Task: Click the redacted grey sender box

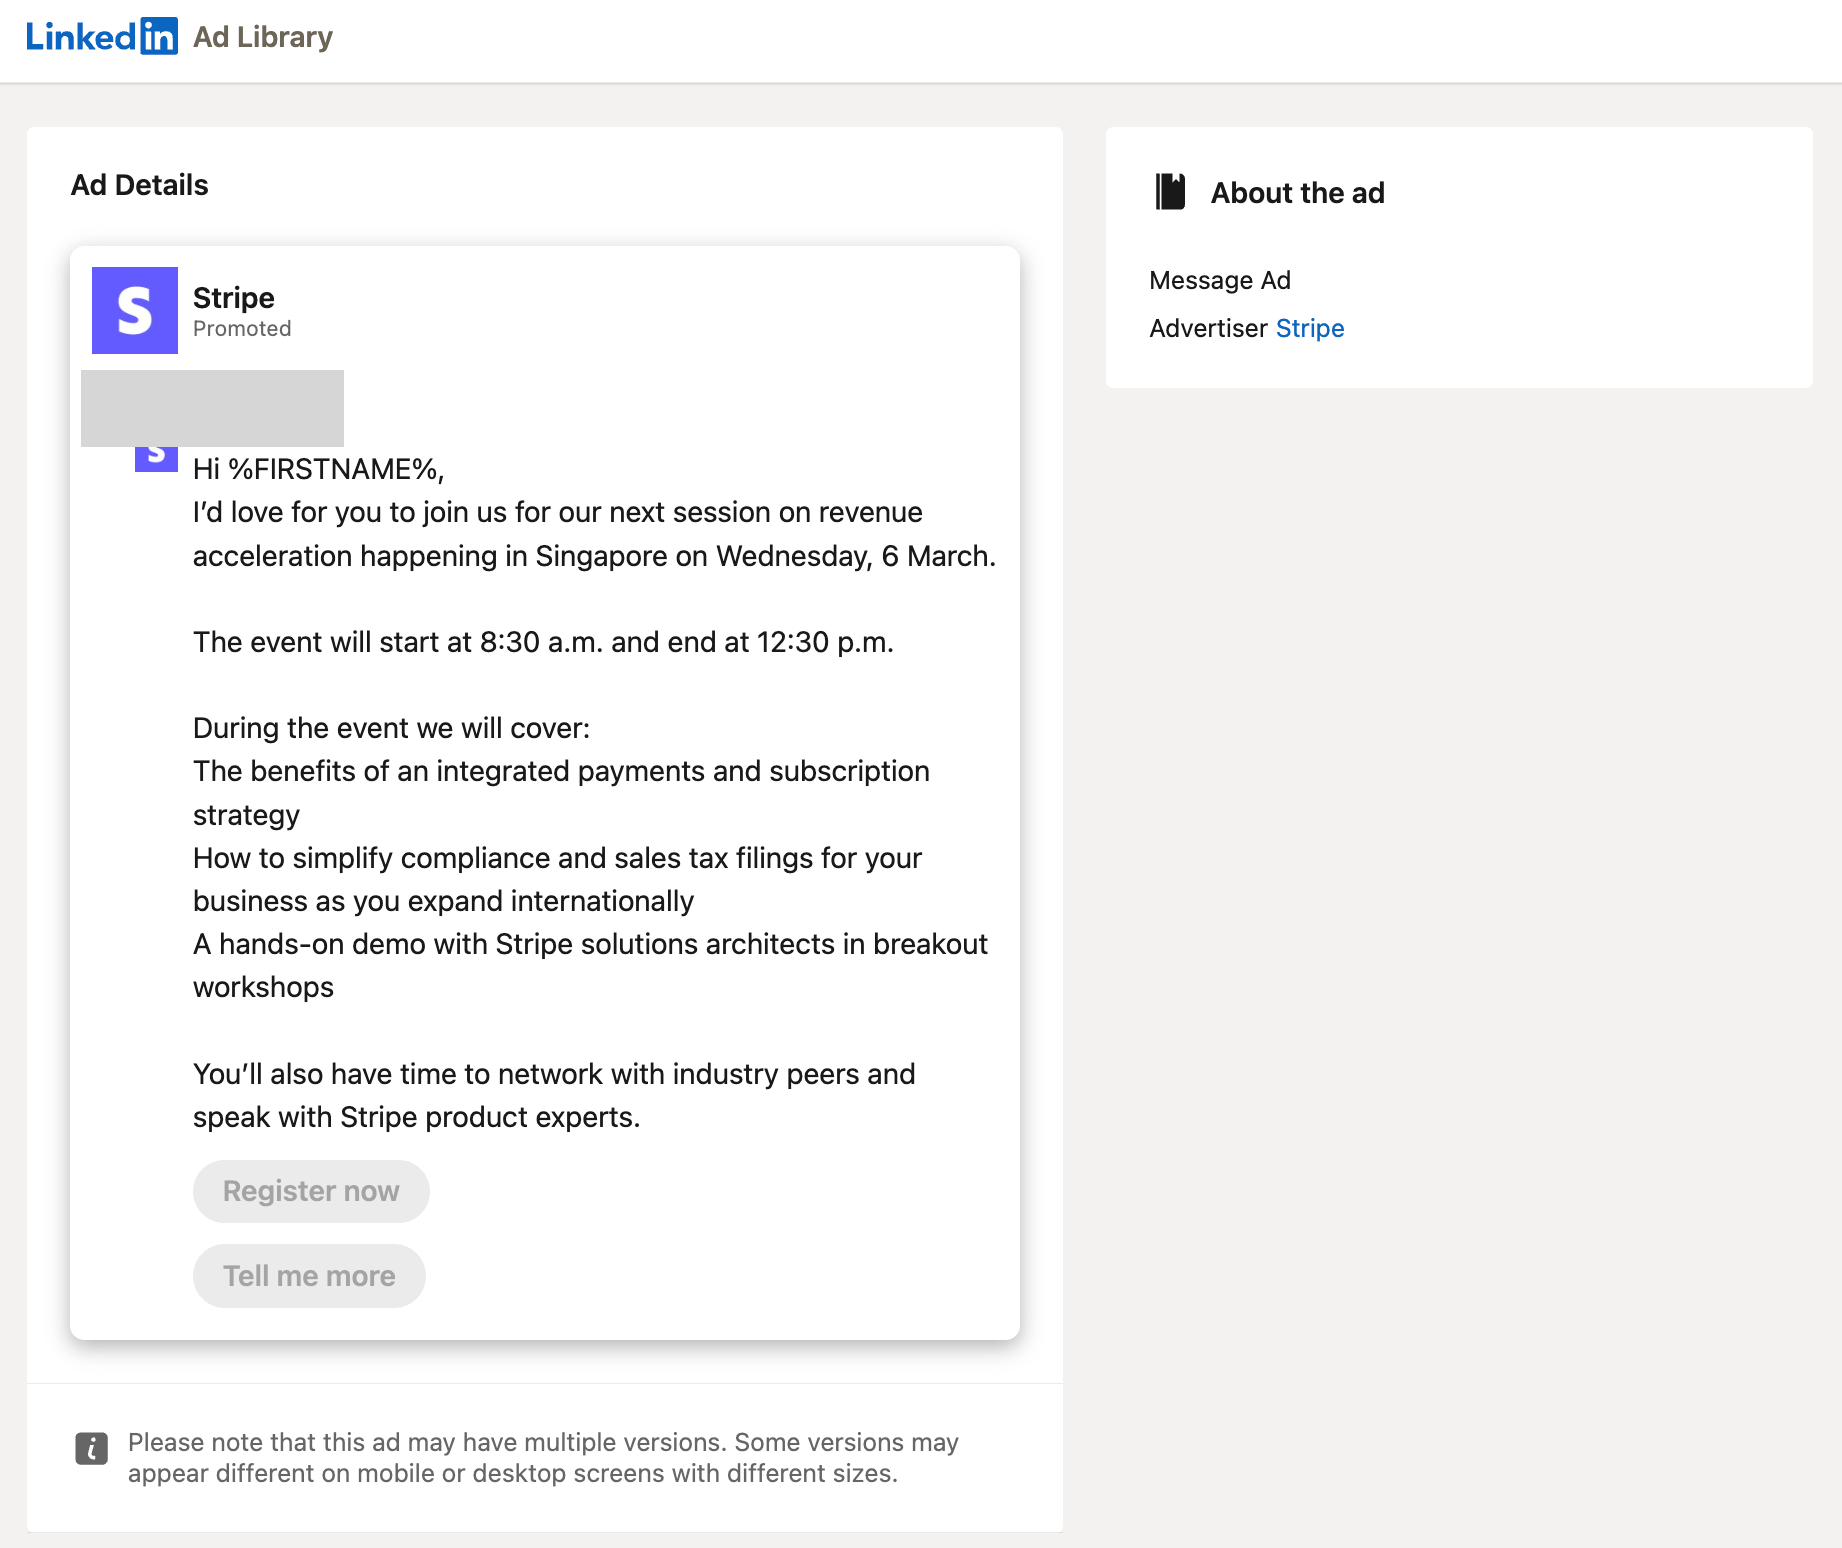Action: tap(212, 408)
